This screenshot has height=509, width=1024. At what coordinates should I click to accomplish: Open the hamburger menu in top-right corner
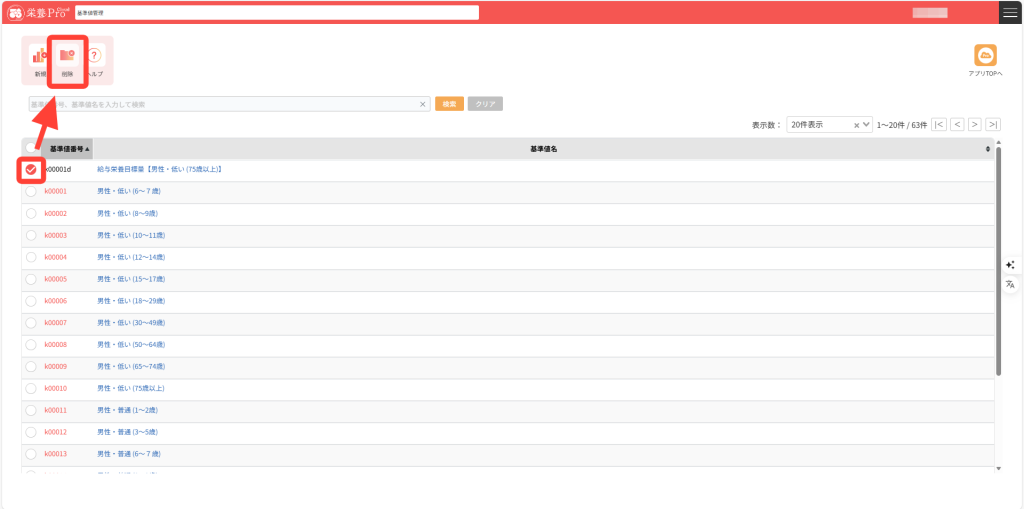pos(1010,12)
